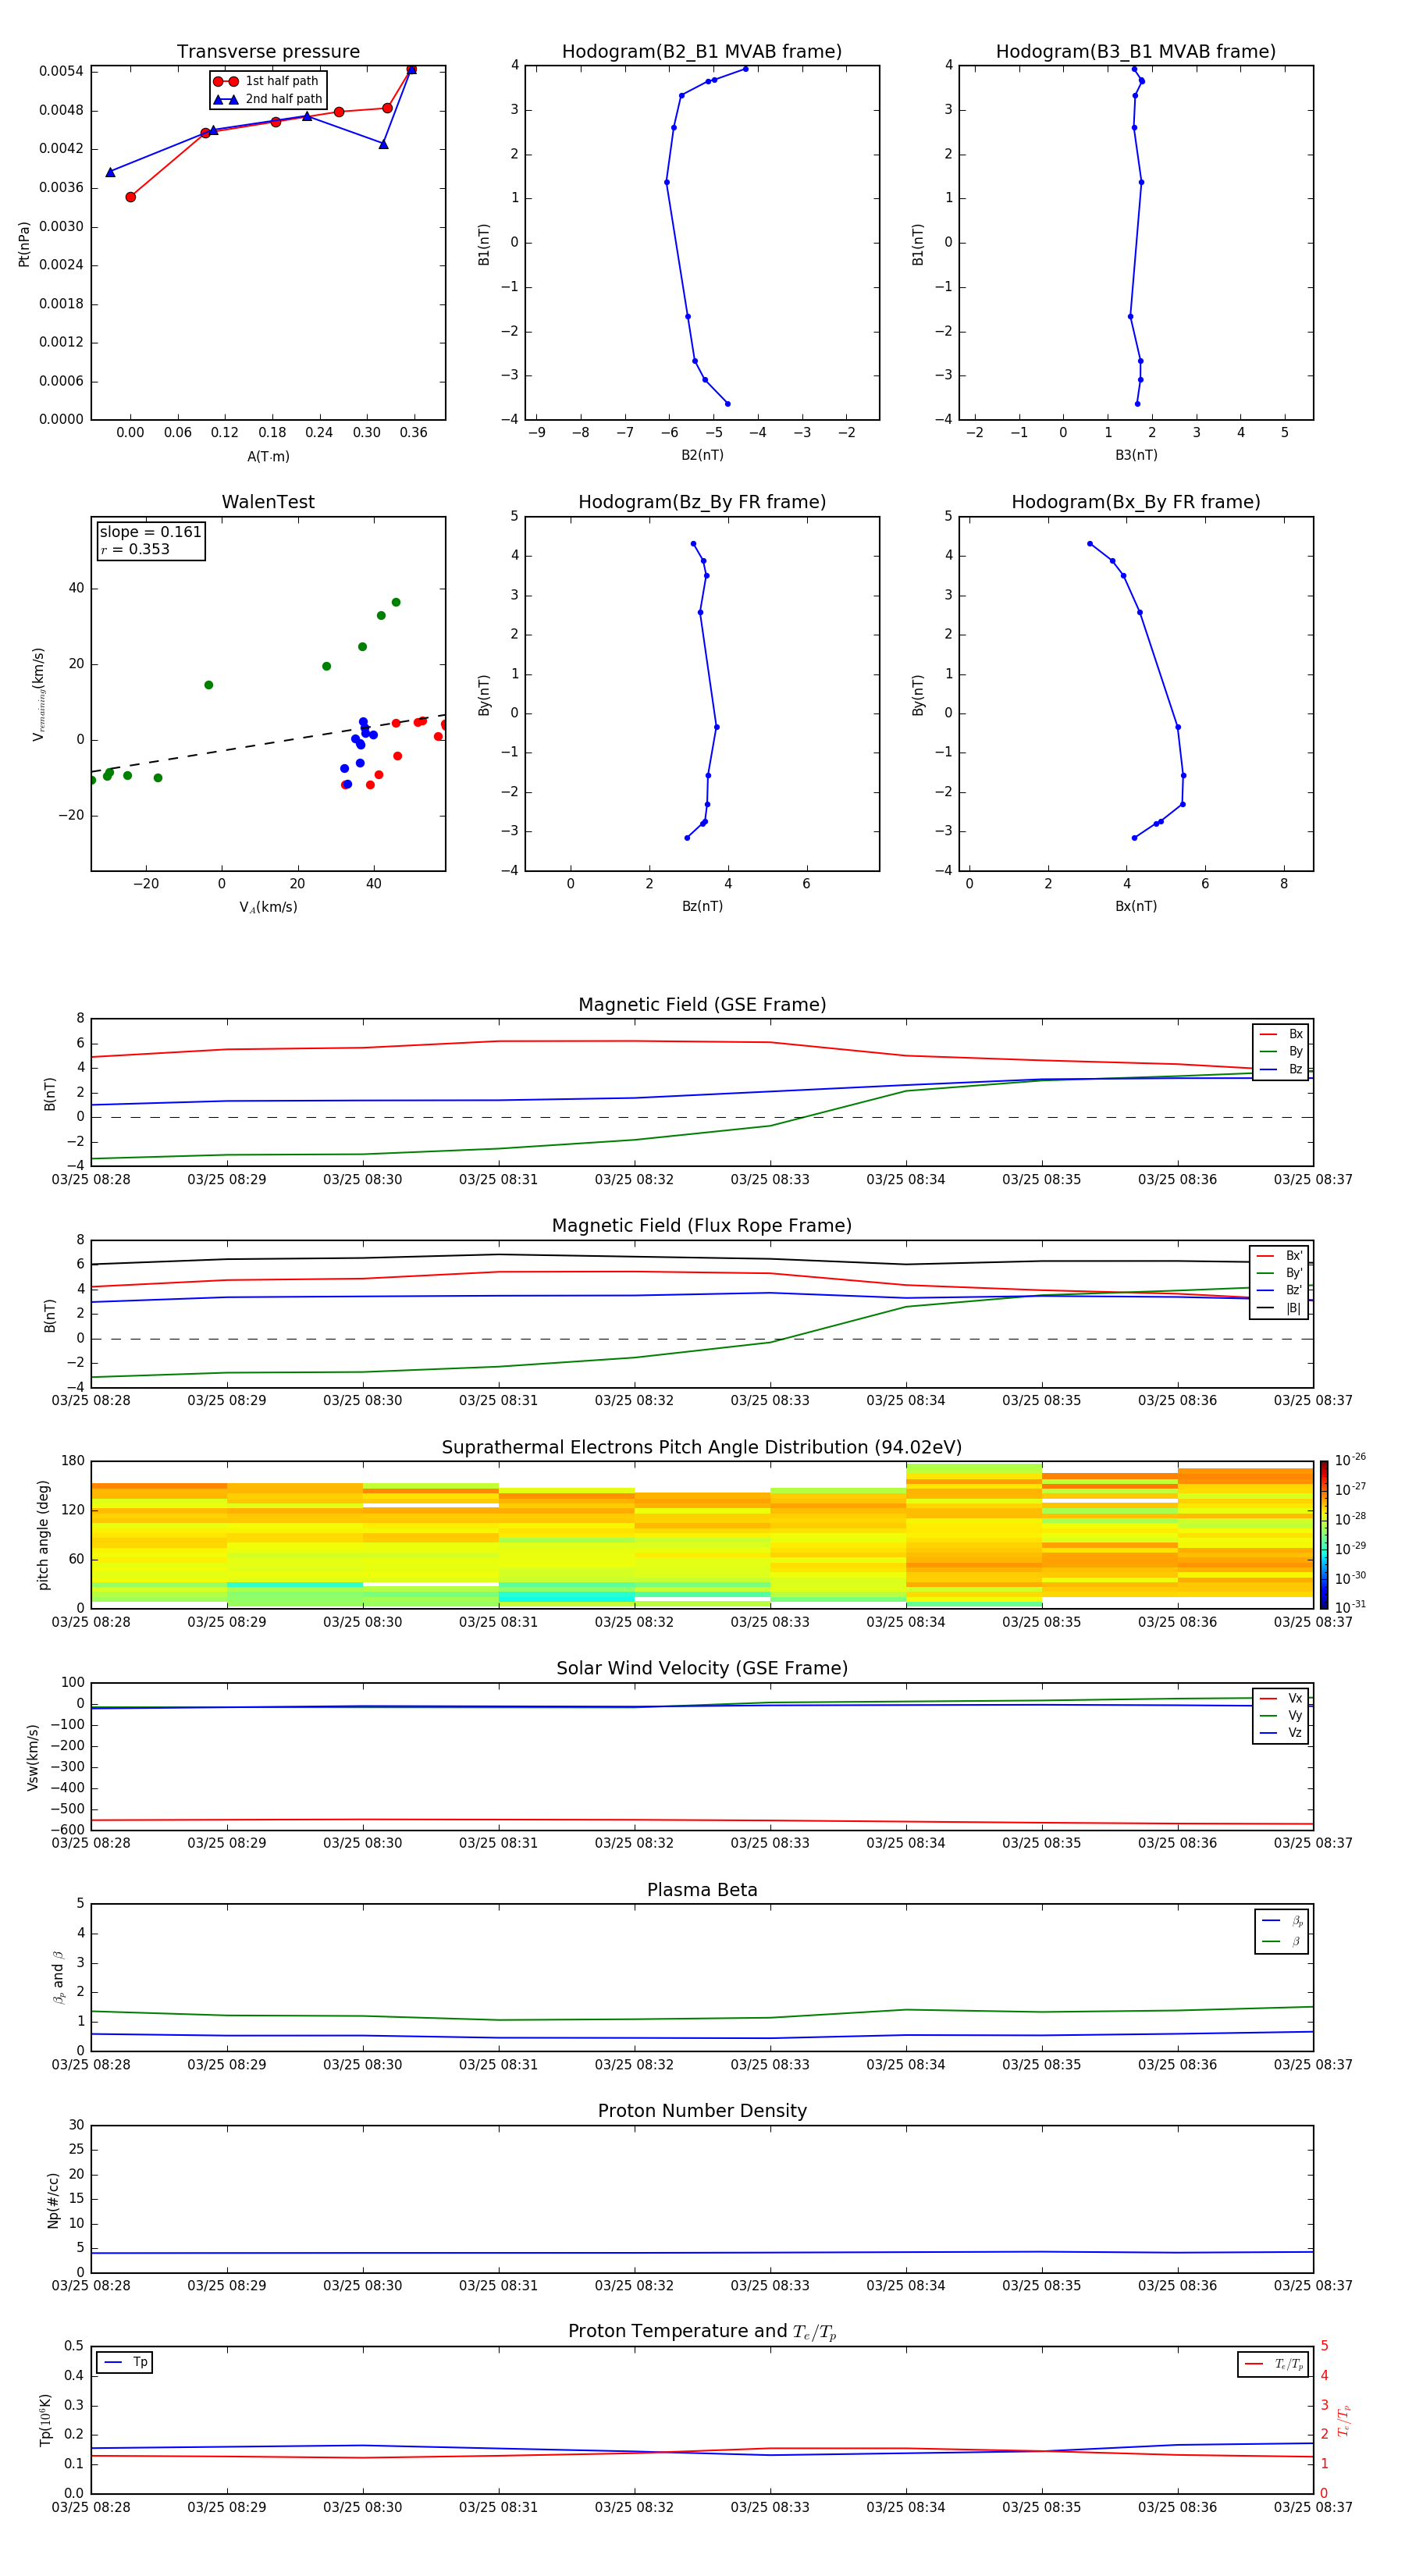The width and height of the screenshot is (1405, 2576).
Task: Click the 10^-31 color bar tick label
Action: click(1350, 1607)
